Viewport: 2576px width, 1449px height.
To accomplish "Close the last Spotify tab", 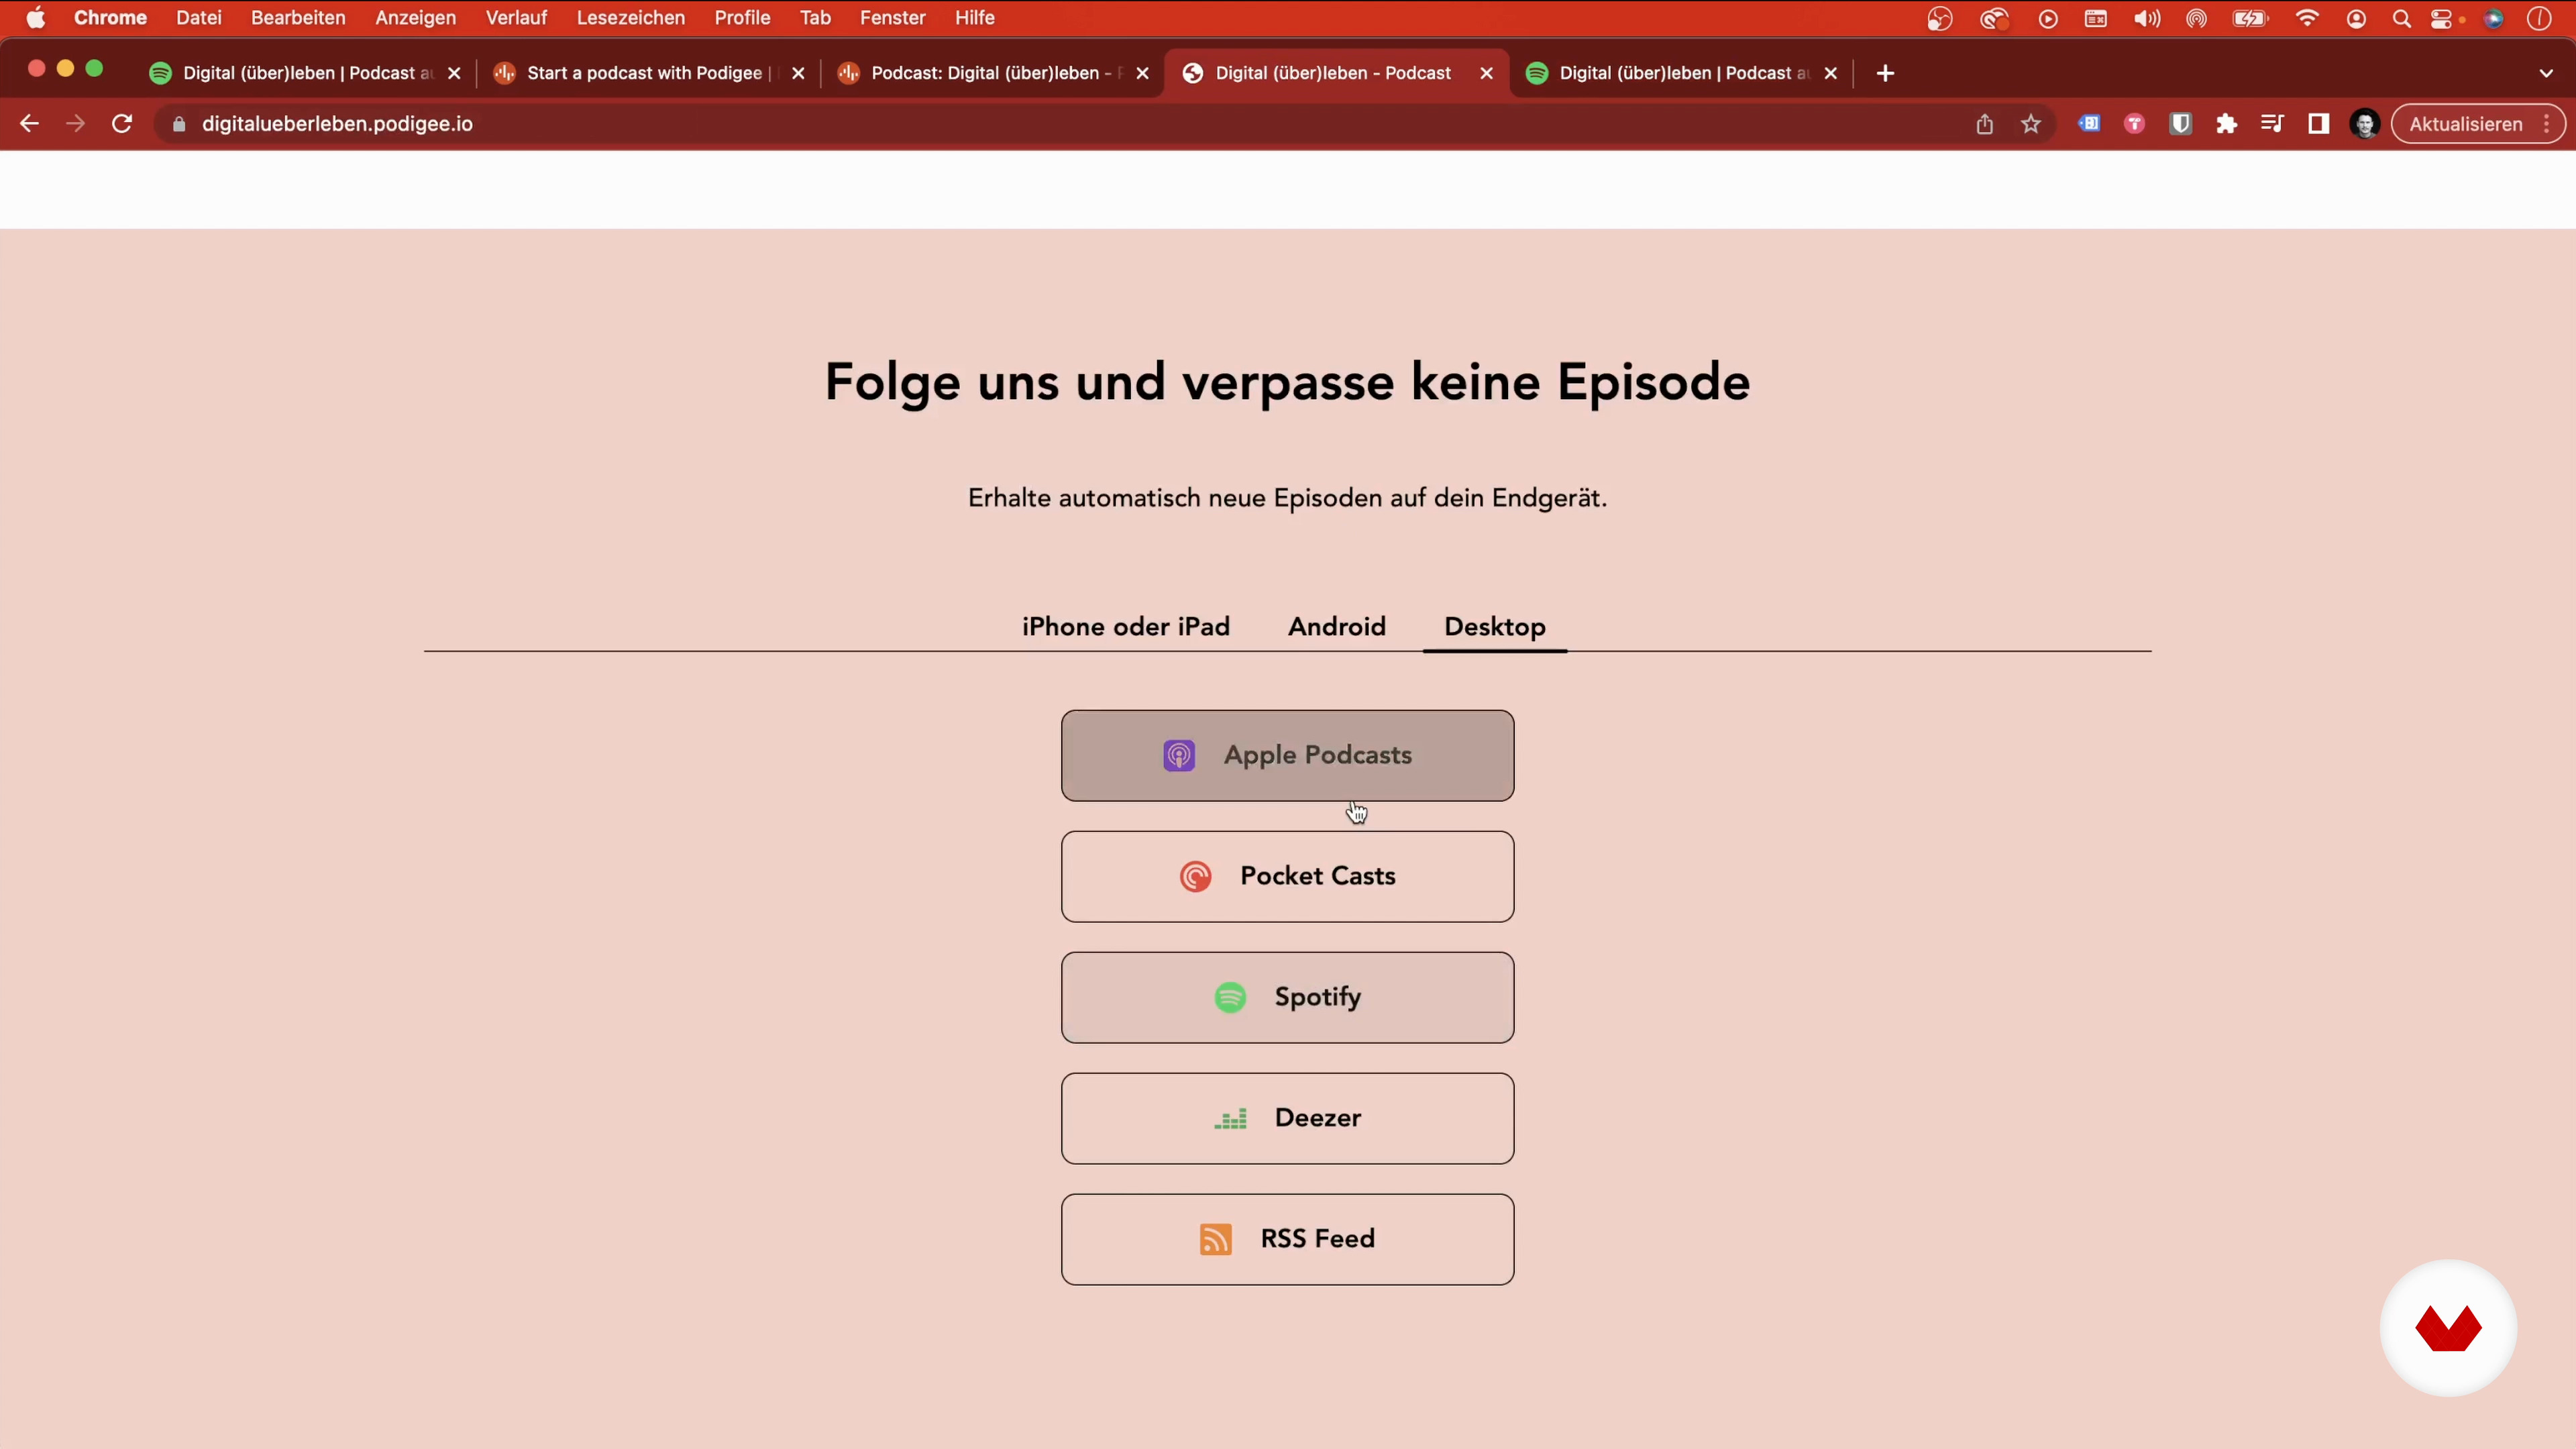I will tap(1830, 73).
